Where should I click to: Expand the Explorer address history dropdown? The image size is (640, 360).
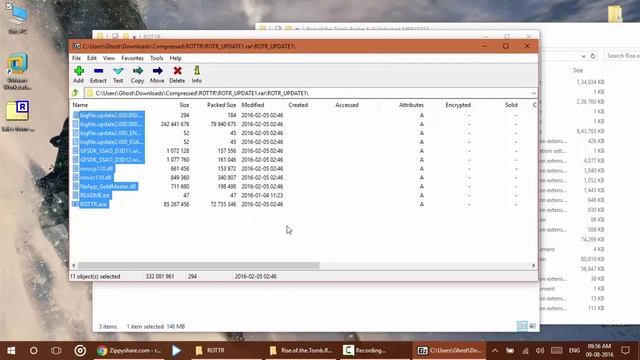tap(583, 56)
